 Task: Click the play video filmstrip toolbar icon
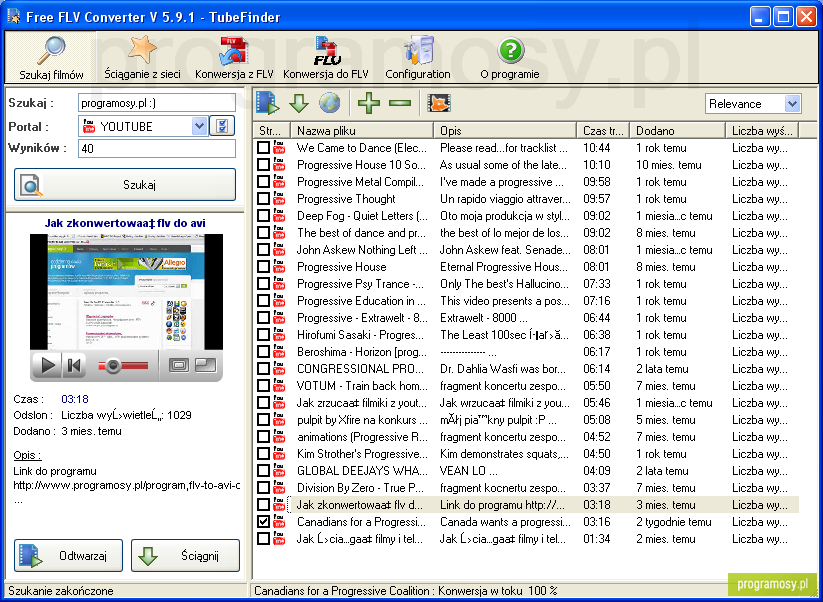click(268, 103)
